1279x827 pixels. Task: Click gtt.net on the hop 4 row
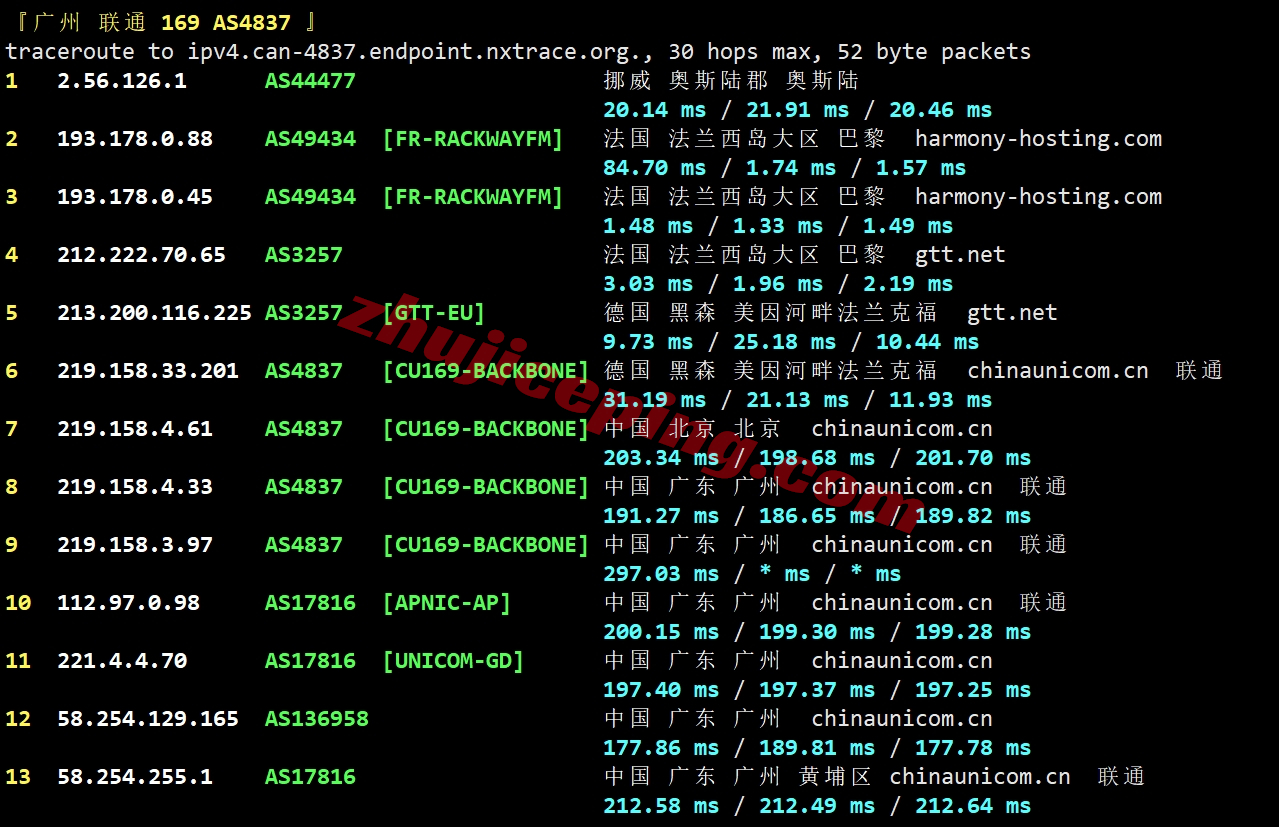click(x=960, y=255)
